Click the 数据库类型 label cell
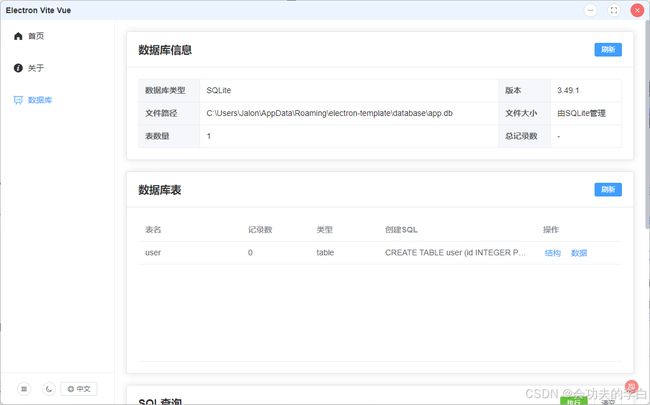 [x=169, y=90]
